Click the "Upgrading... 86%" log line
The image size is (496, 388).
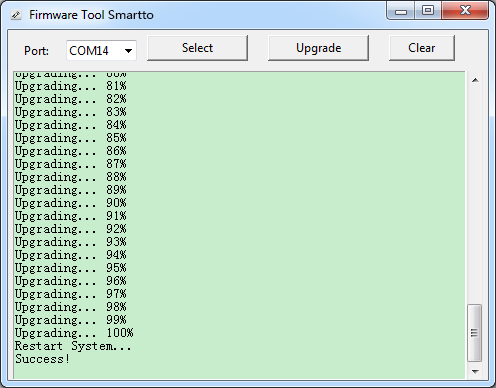point(71,151)
